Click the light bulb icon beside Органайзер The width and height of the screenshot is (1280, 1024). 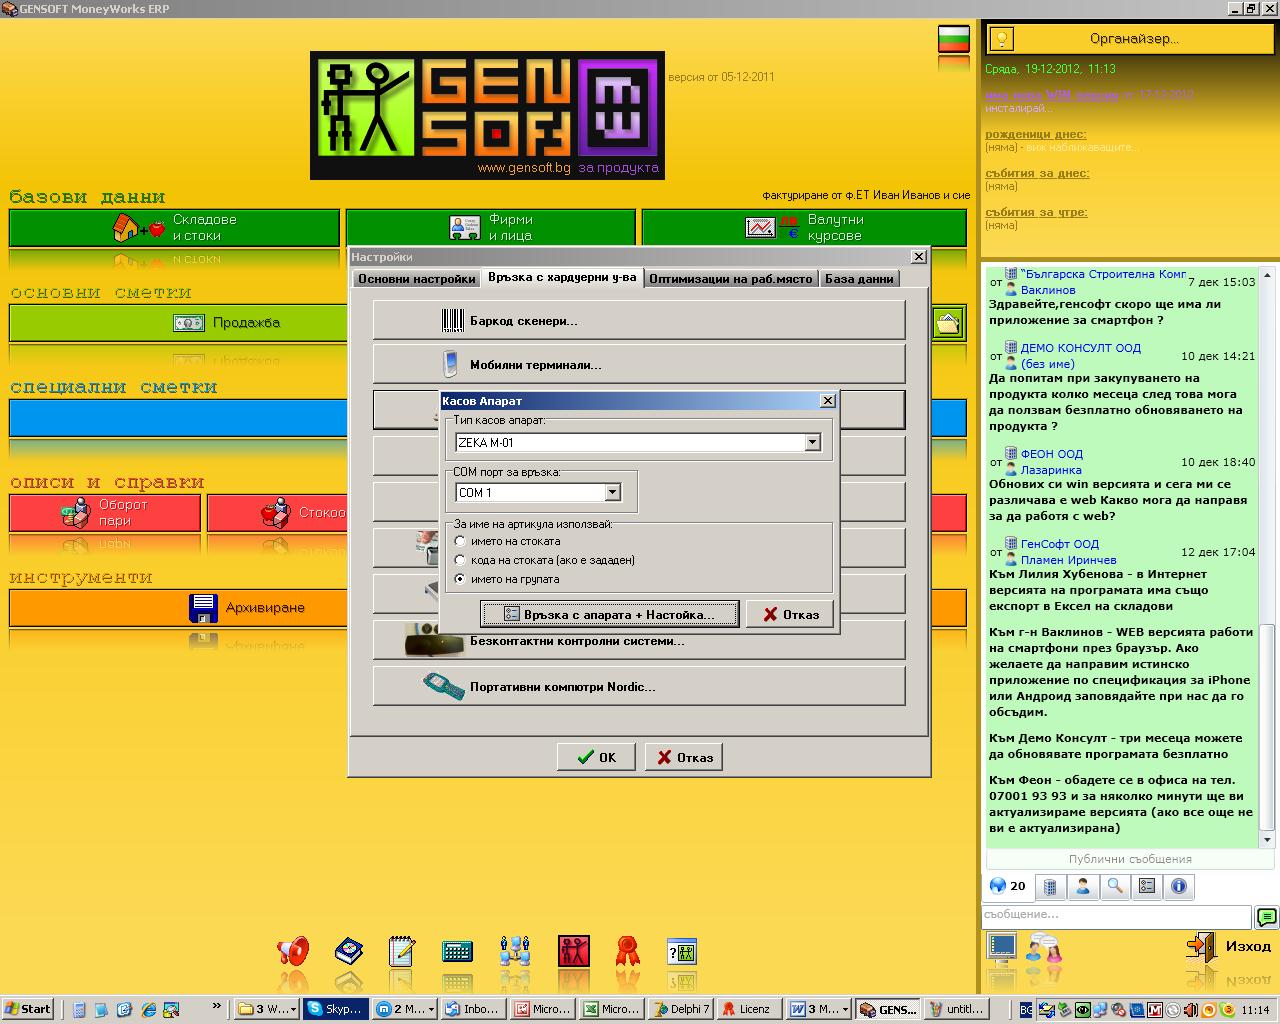(1001, 39)
